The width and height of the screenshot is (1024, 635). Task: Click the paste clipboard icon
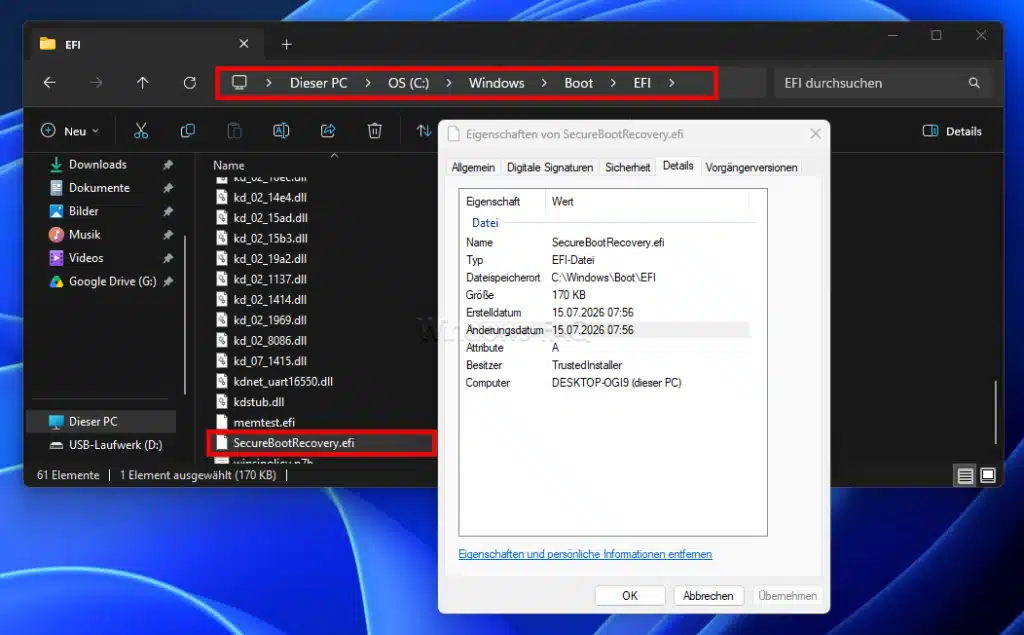pos(234,131)
